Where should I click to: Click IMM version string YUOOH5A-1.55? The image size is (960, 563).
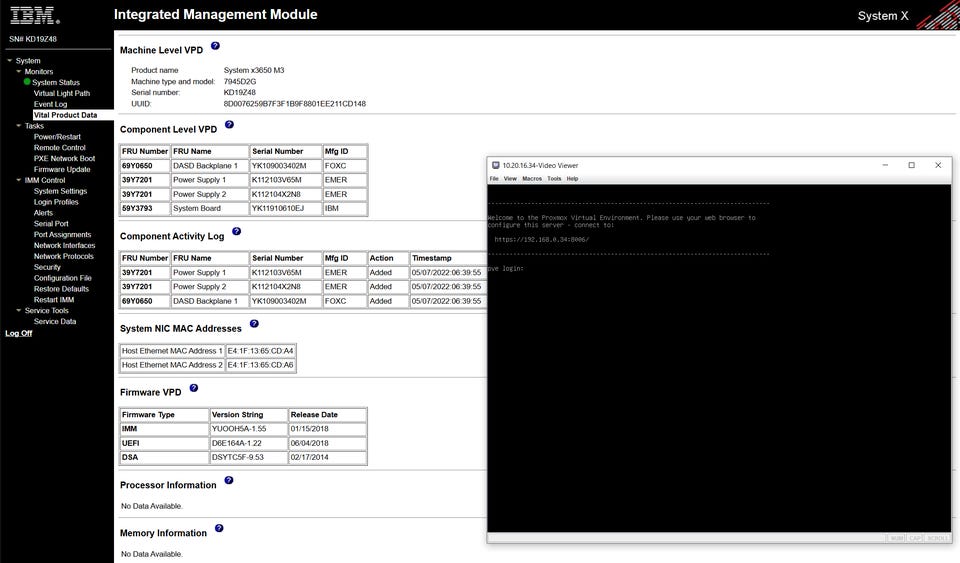click(249, 429)
